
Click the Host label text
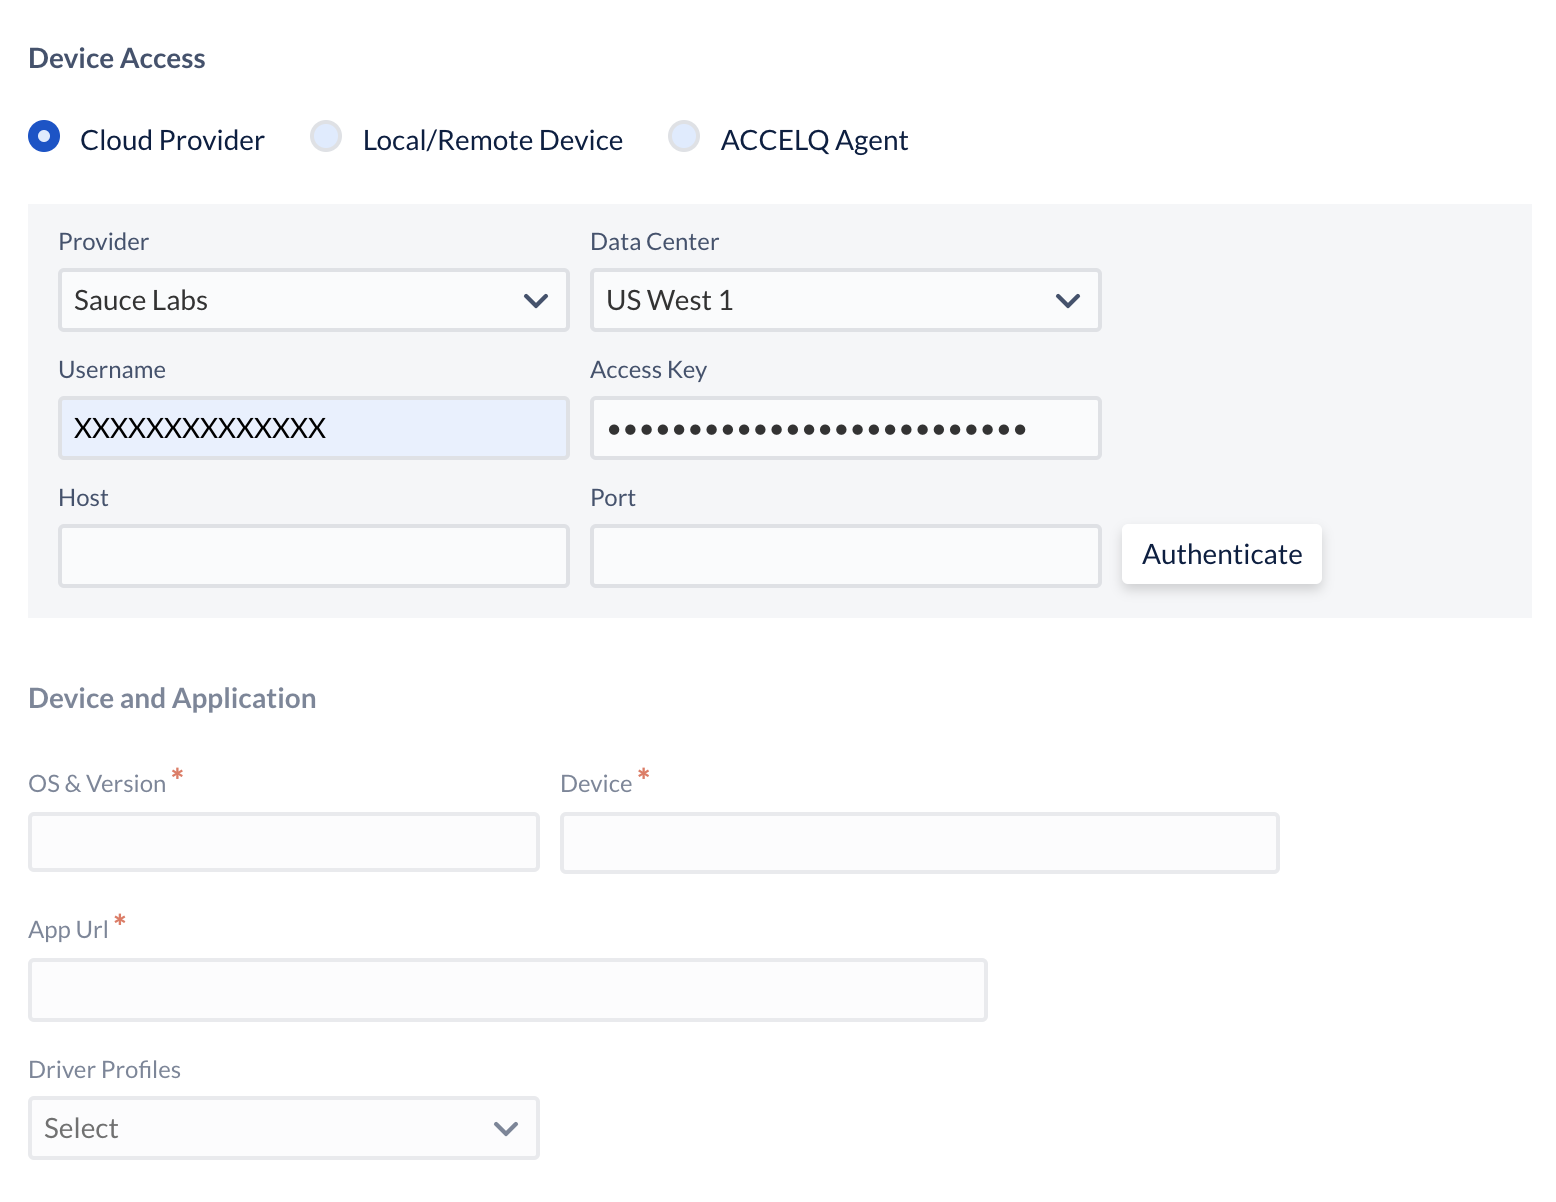pos(84,498)
